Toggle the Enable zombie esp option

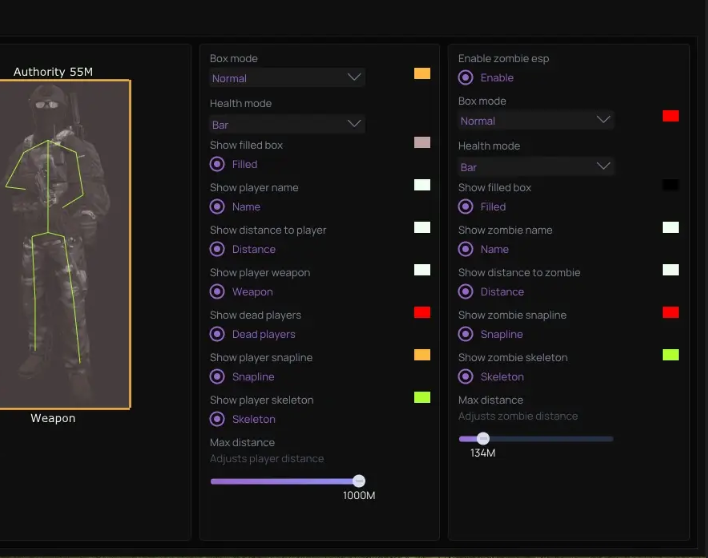pyautogui.click(x=466, y=78)
